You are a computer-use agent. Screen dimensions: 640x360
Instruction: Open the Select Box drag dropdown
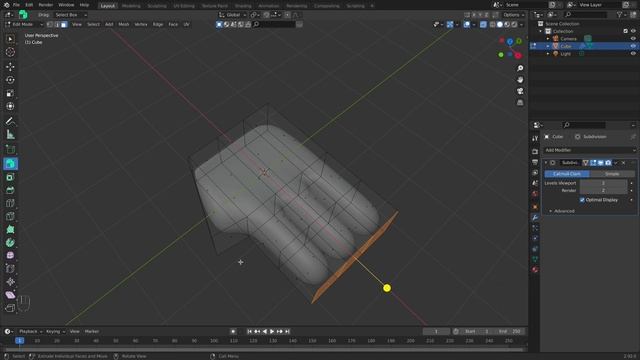71,15
